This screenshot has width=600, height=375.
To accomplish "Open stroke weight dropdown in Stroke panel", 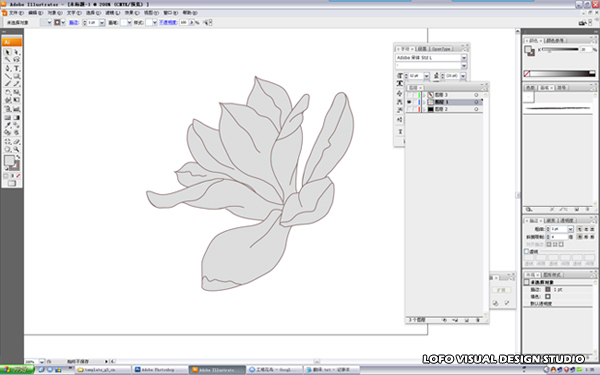I will pyautogui.click(x=570, y=229).
